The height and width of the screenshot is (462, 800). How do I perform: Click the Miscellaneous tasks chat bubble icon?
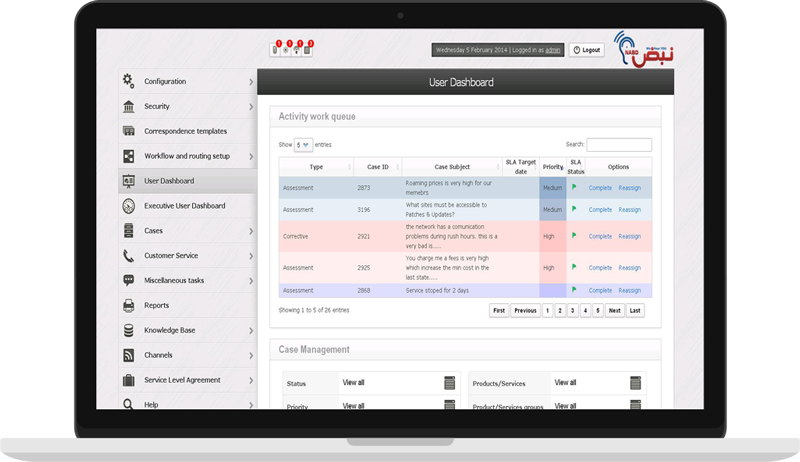[x=128, y=281]
